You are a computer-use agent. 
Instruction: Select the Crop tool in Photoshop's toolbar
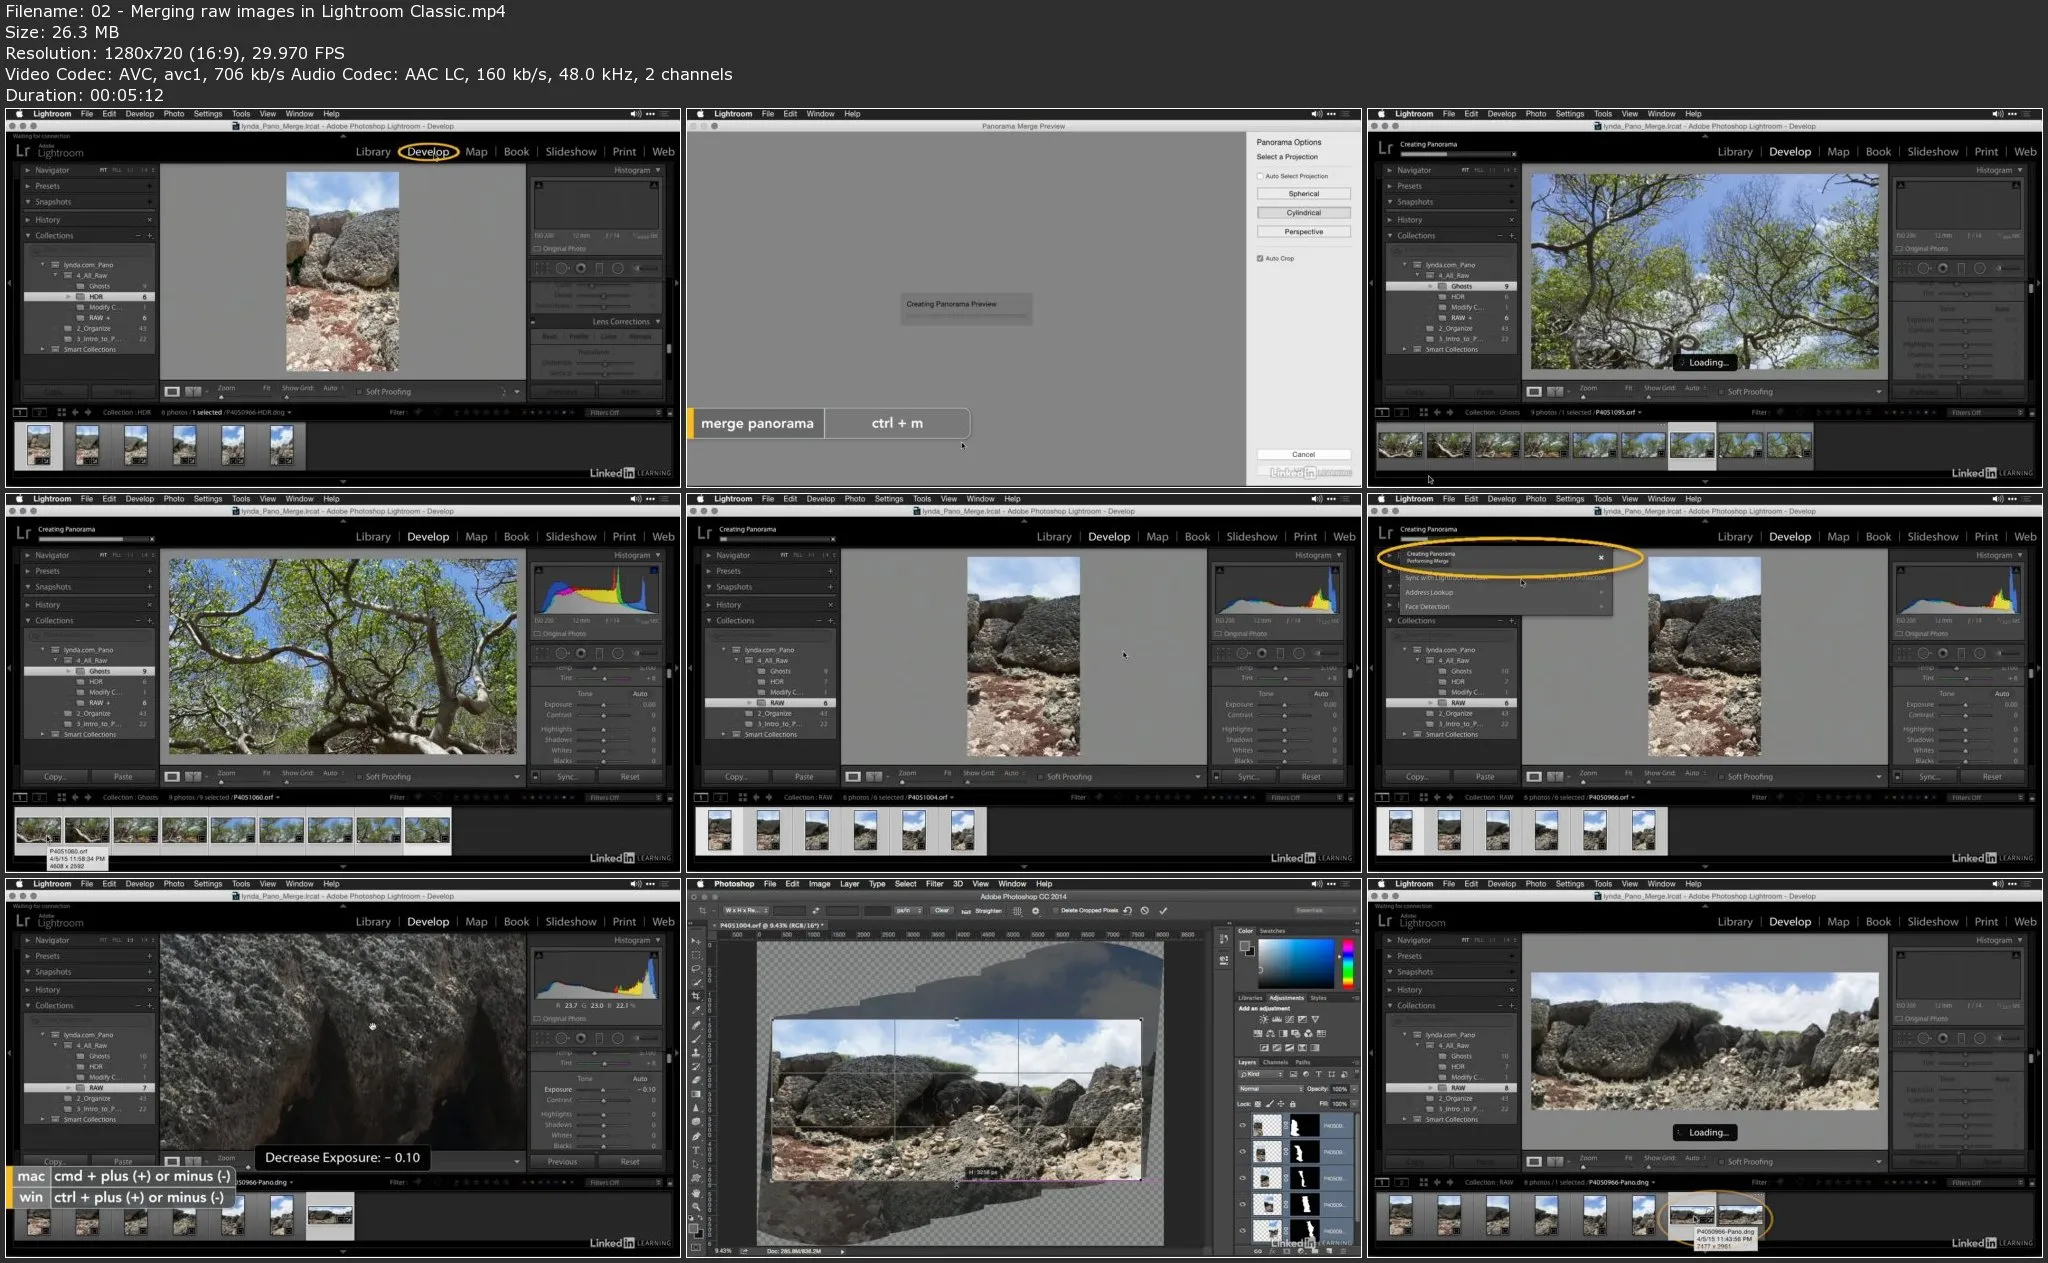coord(696,996)
